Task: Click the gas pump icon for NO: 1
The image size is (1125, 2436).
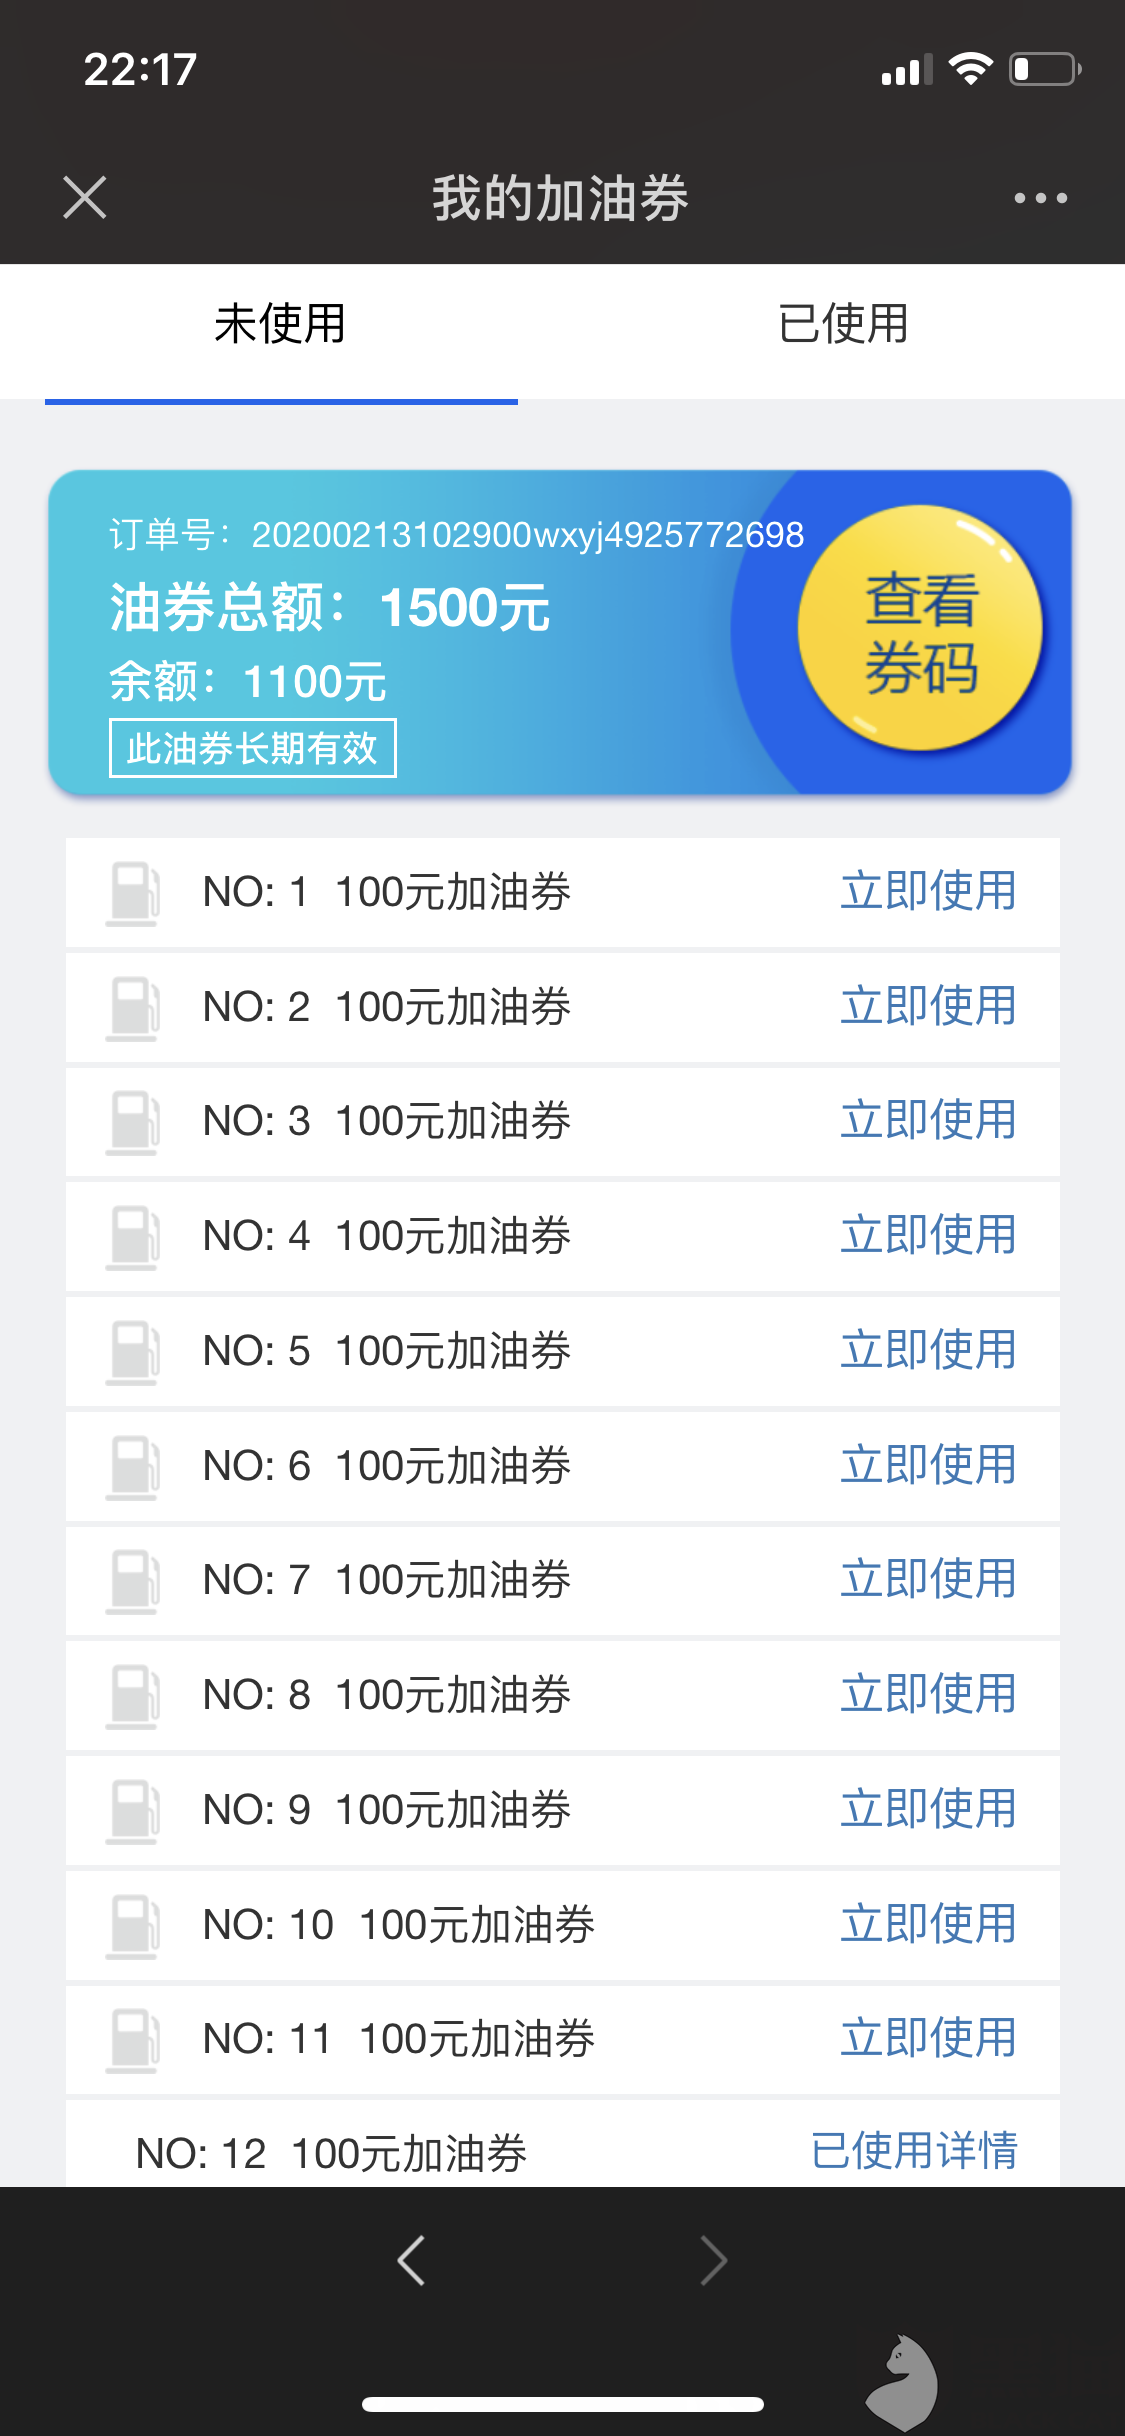Action: [133, 893]
